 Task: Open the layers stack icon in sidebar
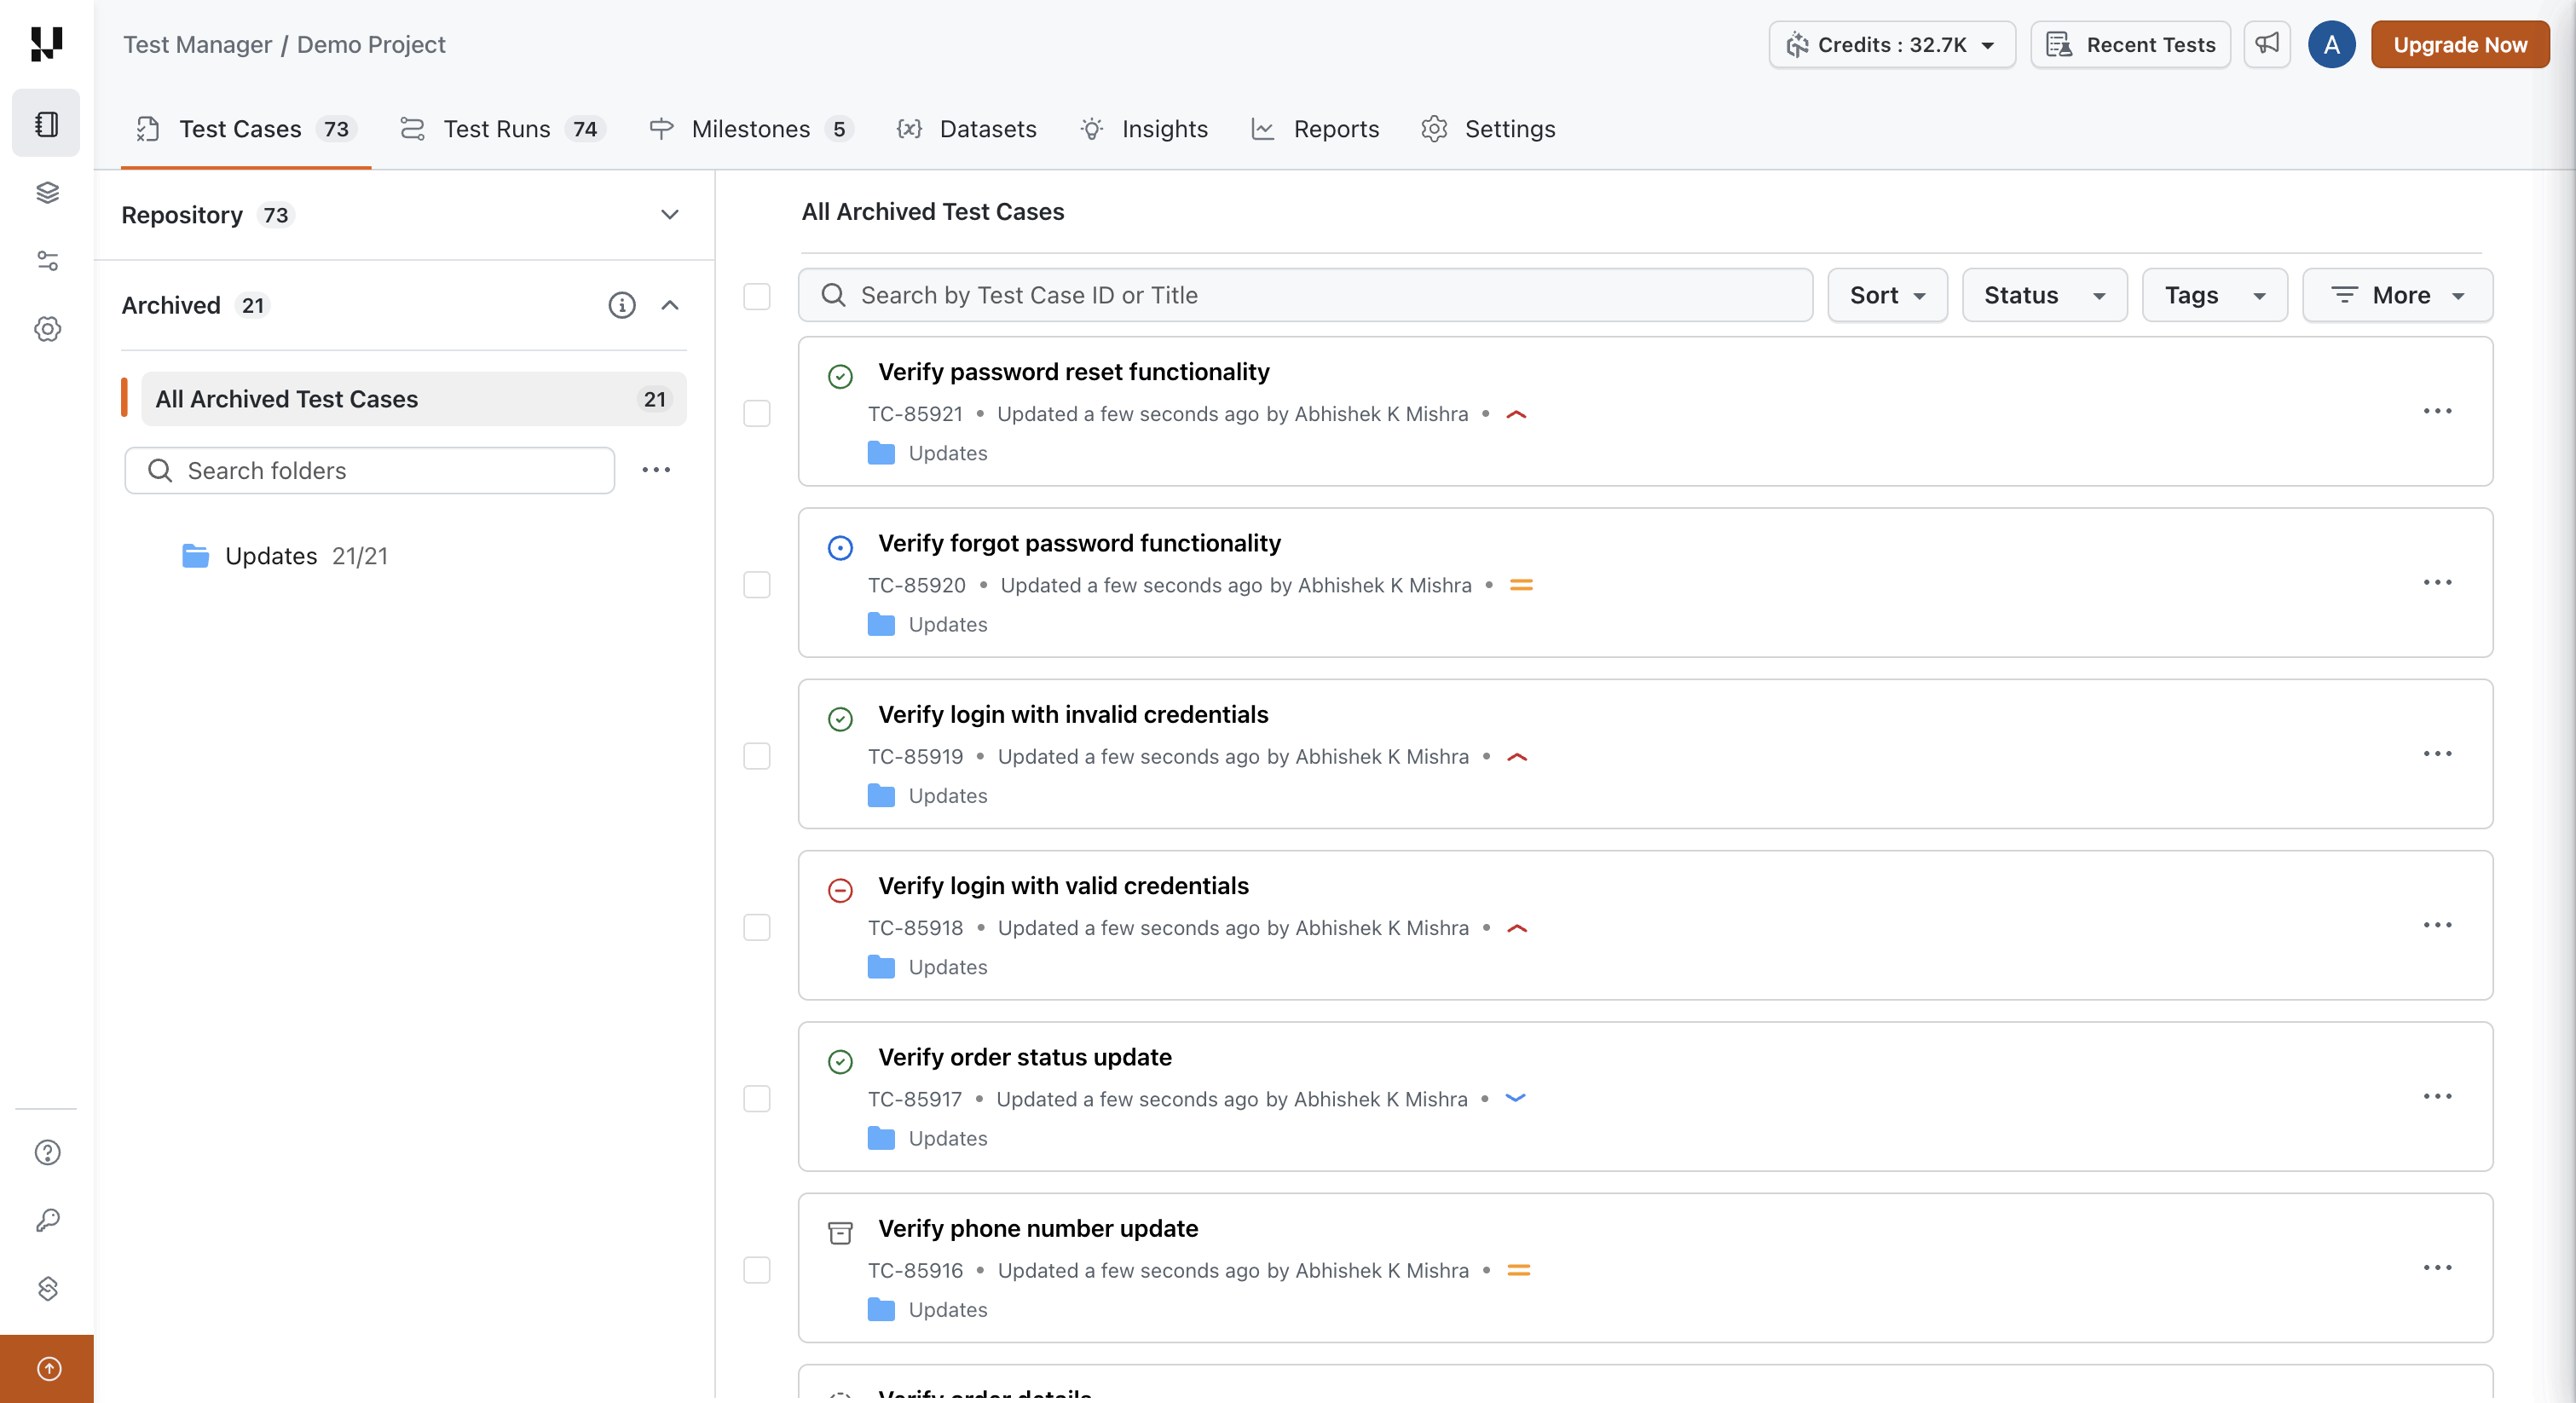coord(47,192)
